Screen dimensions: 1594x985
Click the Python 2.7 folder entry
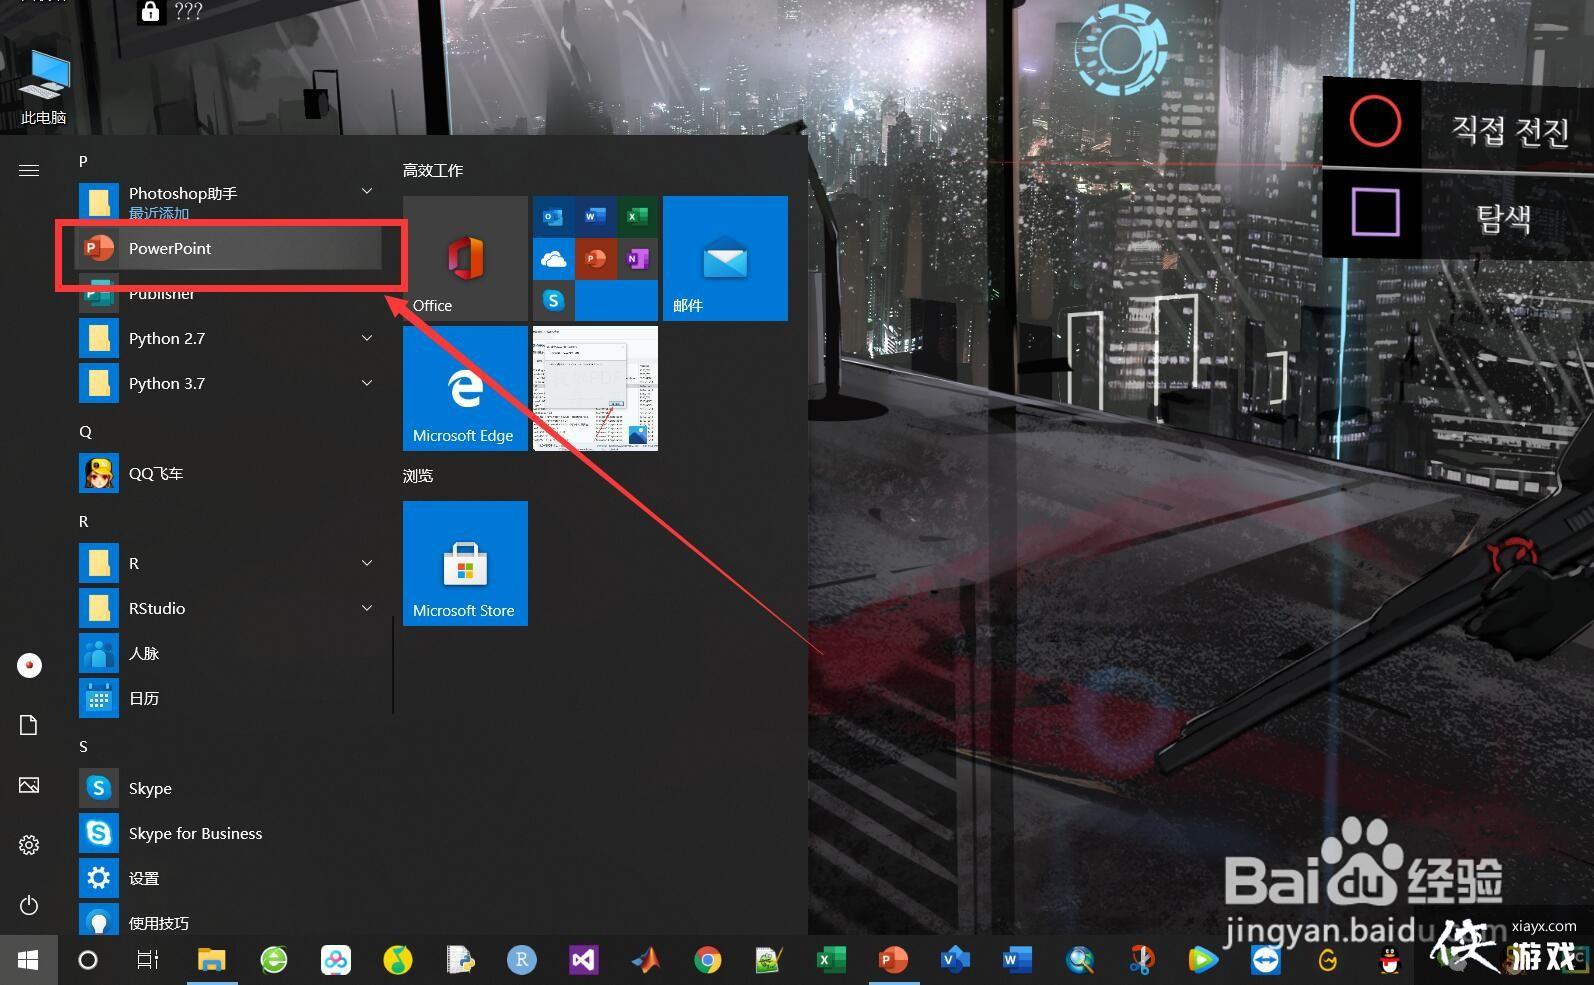click(229, 338)
